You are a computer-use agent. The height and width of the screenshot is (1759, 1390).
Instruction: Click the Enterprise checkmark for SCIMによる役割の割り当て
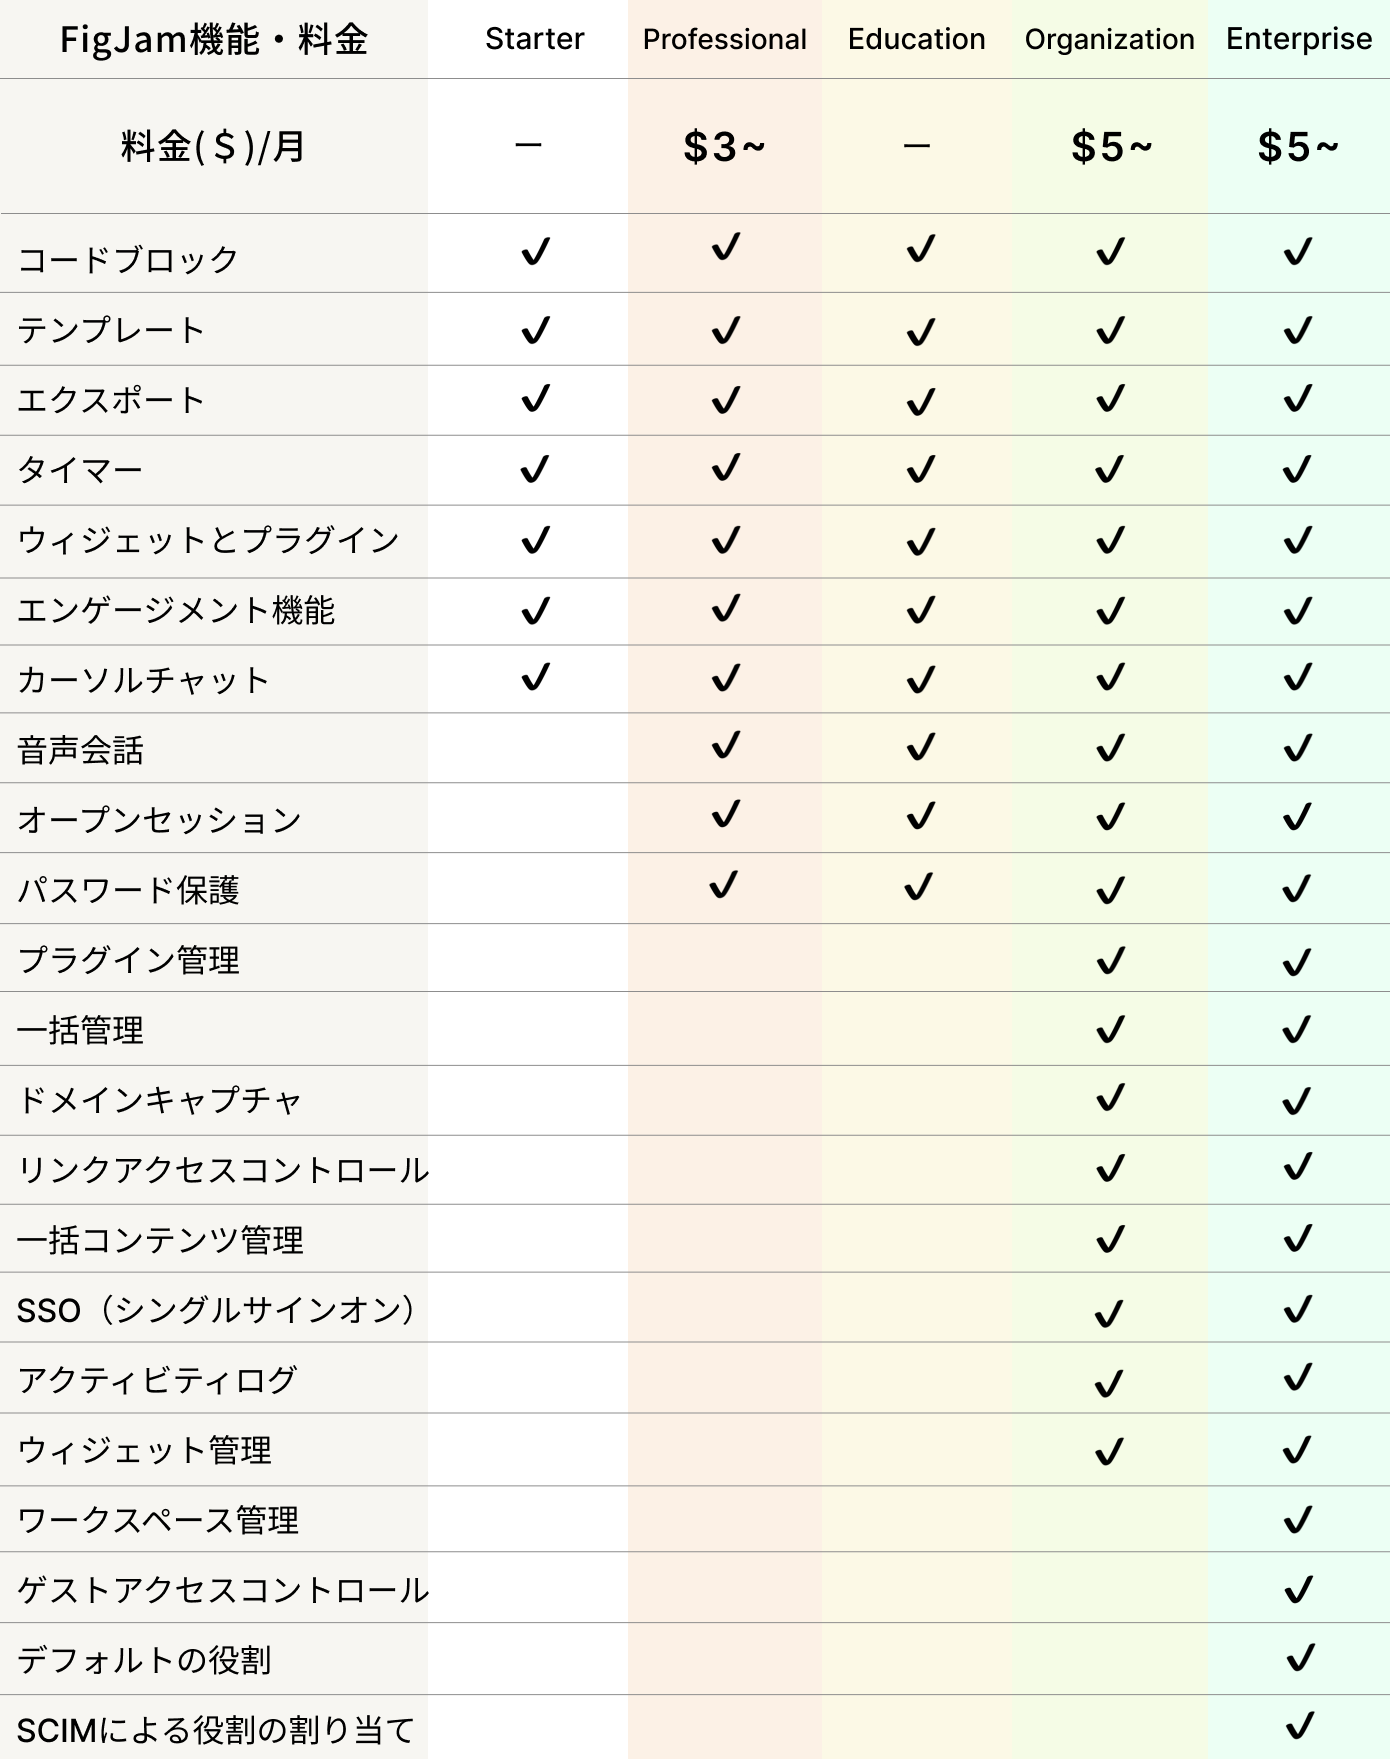1299,1726
